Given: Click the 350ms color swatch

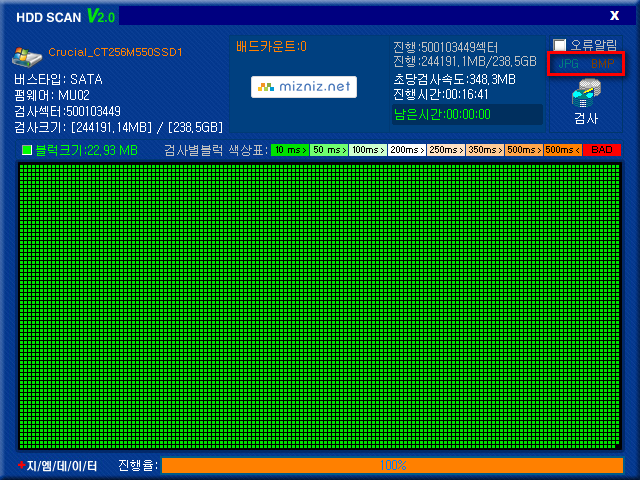Looking at the screenshot, I should point(485,150).
